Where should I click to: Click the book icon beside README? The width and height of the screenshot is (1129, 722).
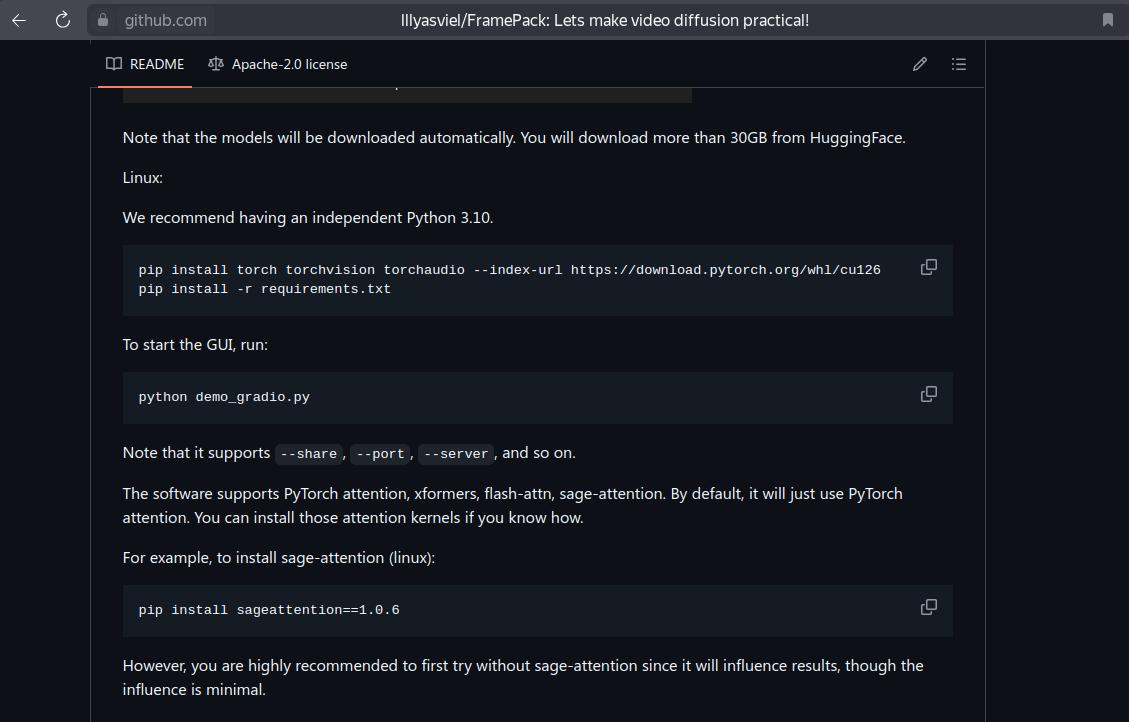tap(114, 64)
